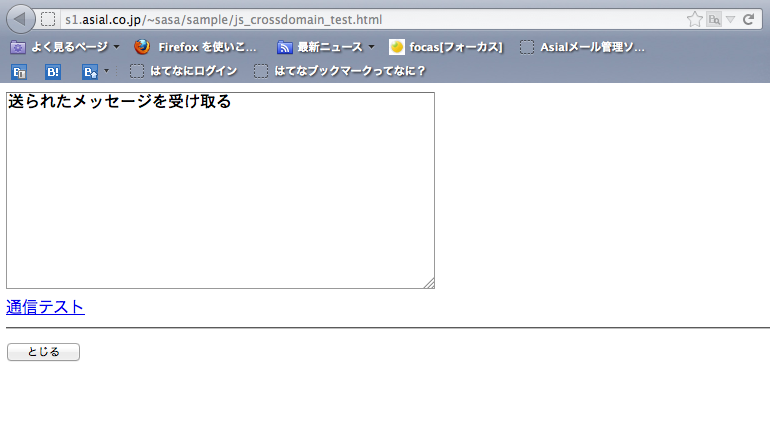Open the はてなブックマークってなに? bookmark
770x445 pixels.
pyautogui.click(x=340, y=71)
